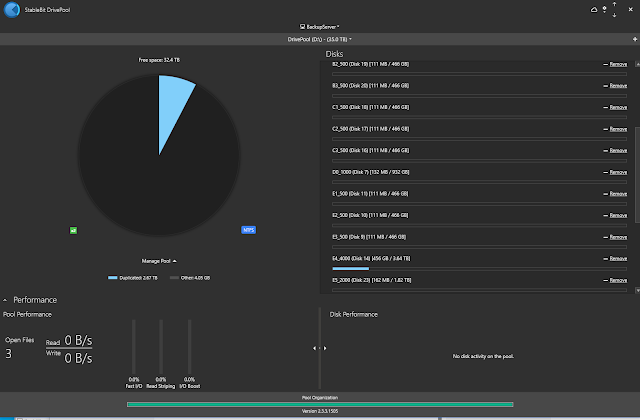The width and height of the screenshot is (640, 420).
Task: Select the E5_2000 (Disk 23) disk row
Action: coord(479,285)
